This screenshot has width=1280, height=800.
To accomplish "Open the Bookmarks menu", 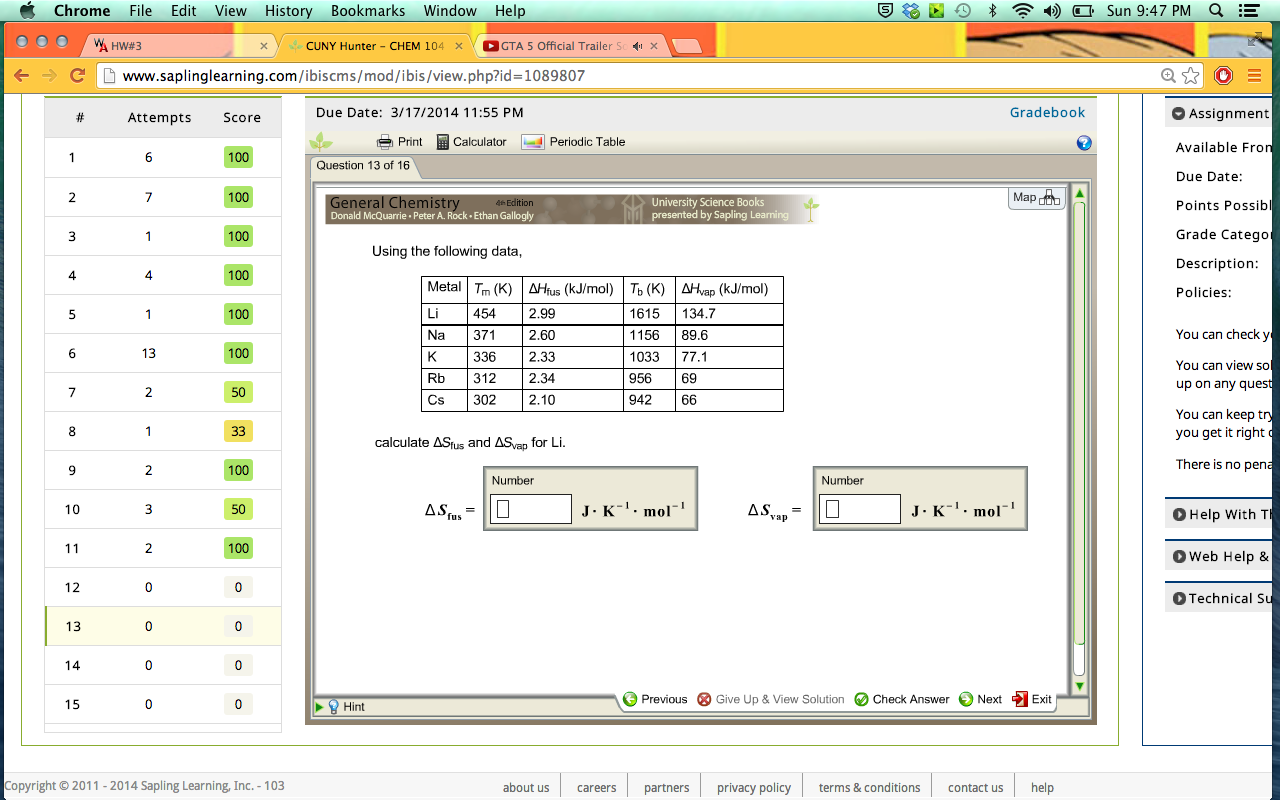I will click(x=368, y=11).
